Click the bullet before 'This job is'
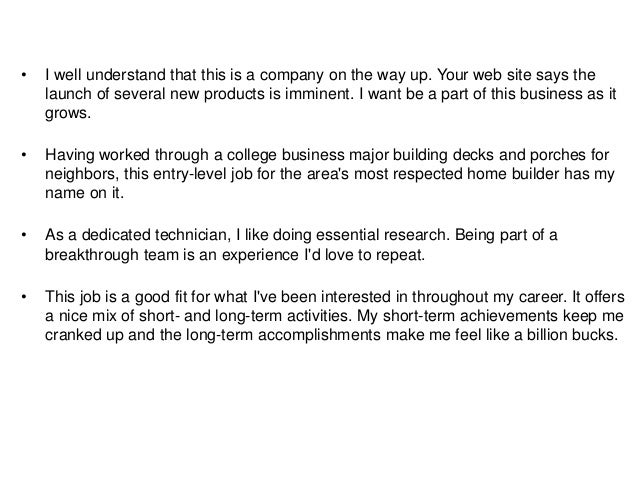Image resolution: width=638 pixels, height=479 pixels. coord(24,297)
